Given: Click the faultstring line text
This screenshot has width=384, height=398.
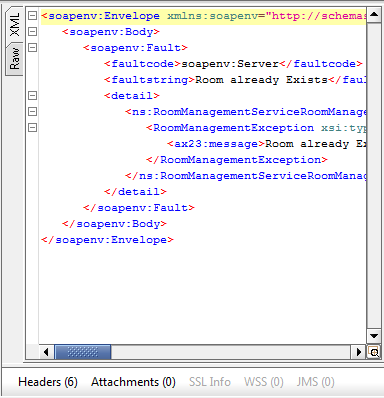Looking at the screenshot, I should coord(235,80).
